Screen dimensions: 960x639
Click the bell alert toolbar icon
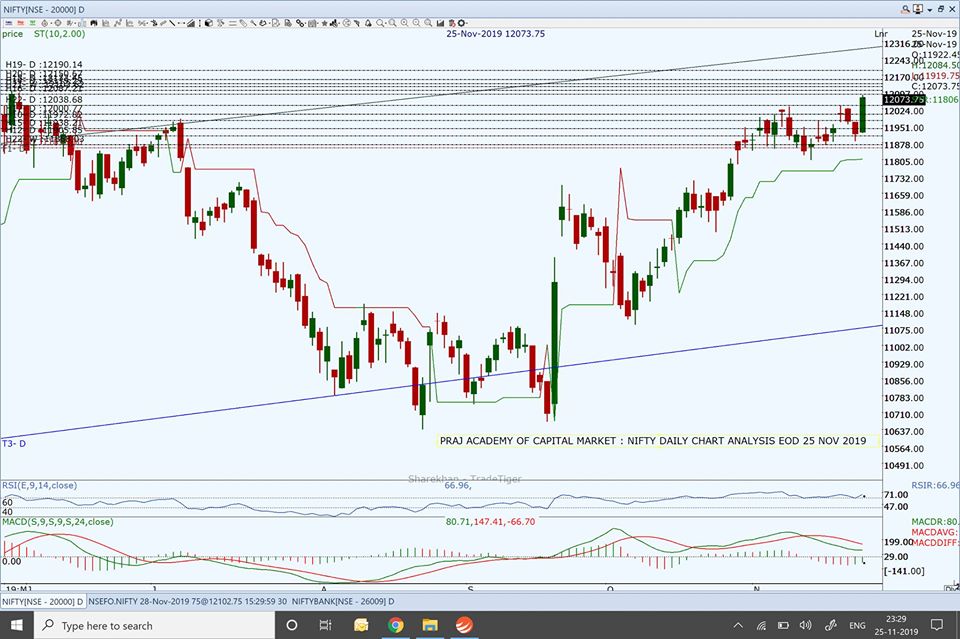pos(368,23)
